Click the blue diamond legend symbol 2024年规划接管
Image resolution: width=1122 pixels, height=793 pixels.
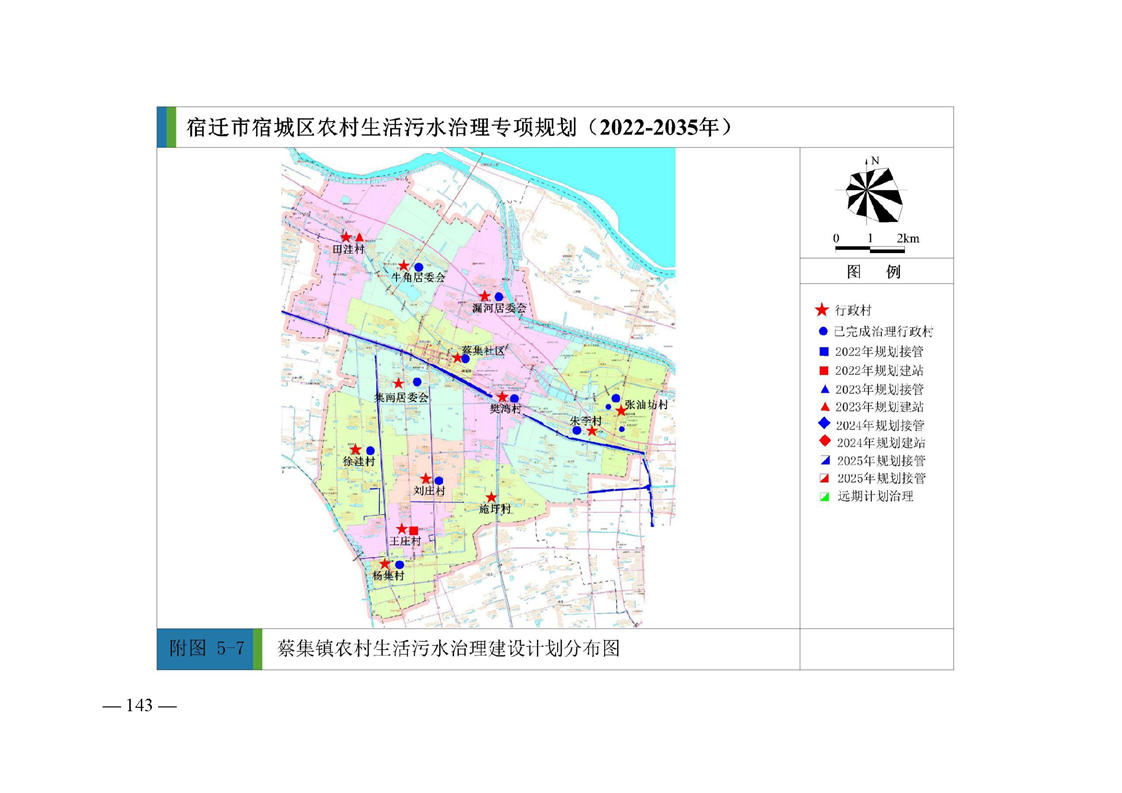click(822, 424)
